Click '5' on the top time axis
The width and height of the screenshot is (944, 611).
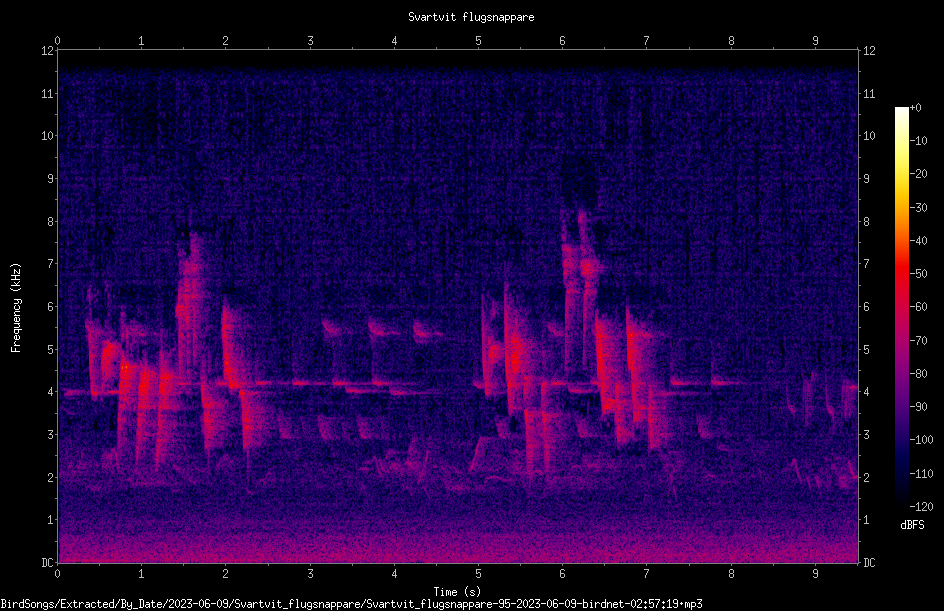pyautogui.click(x=478, y=41)
